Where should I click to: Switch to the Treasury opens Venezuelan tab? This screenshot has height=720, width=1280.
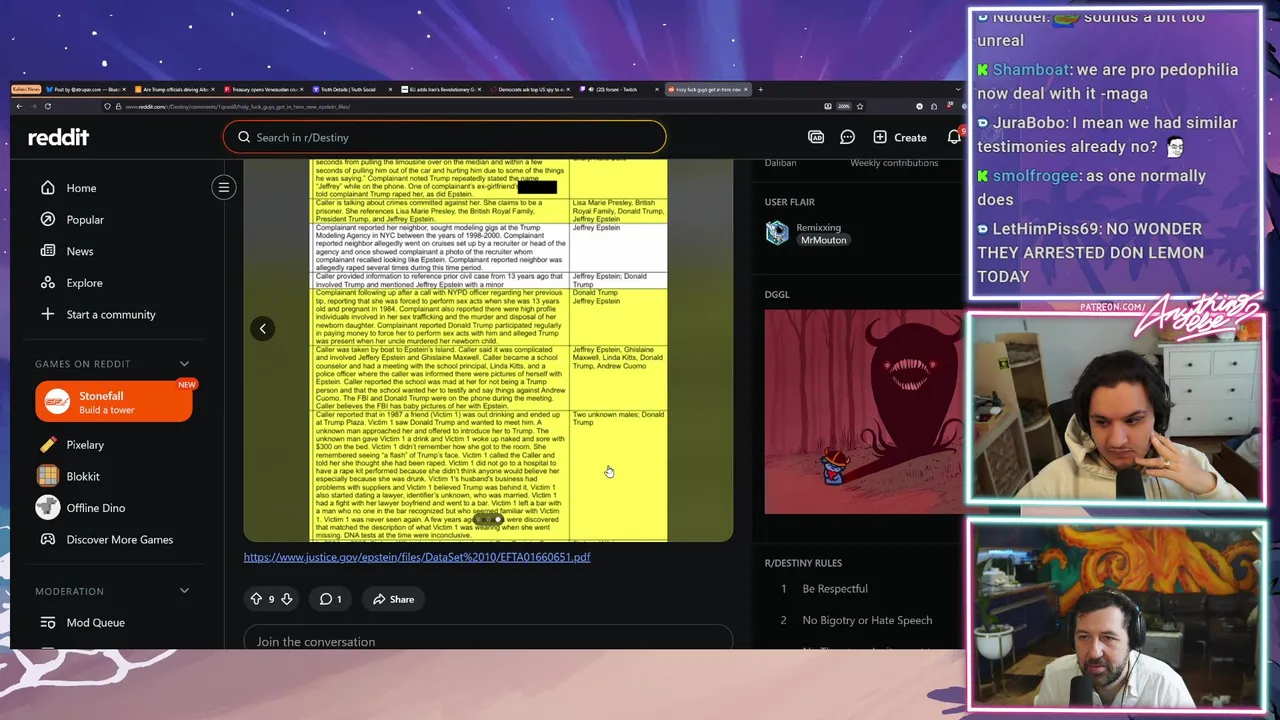click(263, 90)
